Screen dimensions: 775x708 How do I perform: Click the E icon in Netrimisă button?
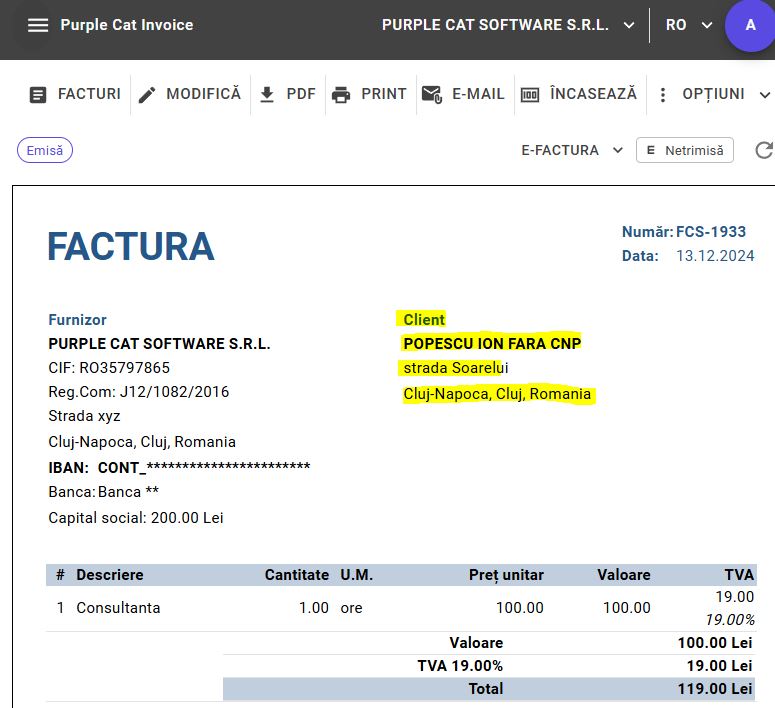(651, 150)
